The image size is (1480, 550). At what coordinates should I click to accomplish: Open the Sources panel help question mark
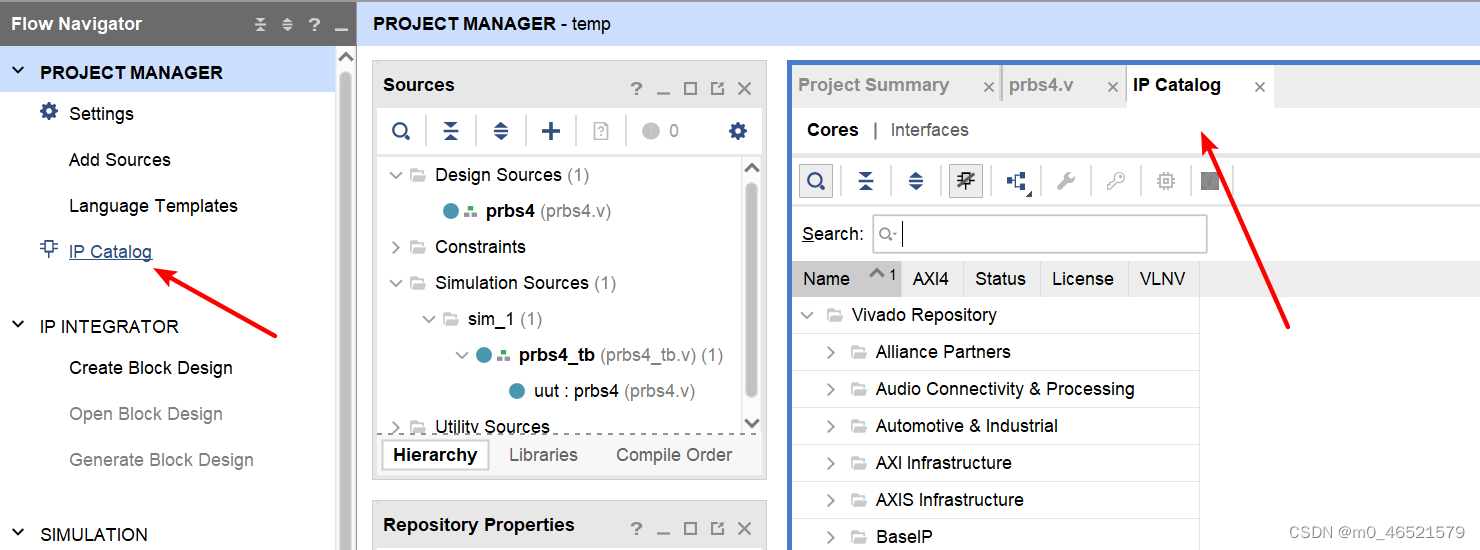coord(636,89)
